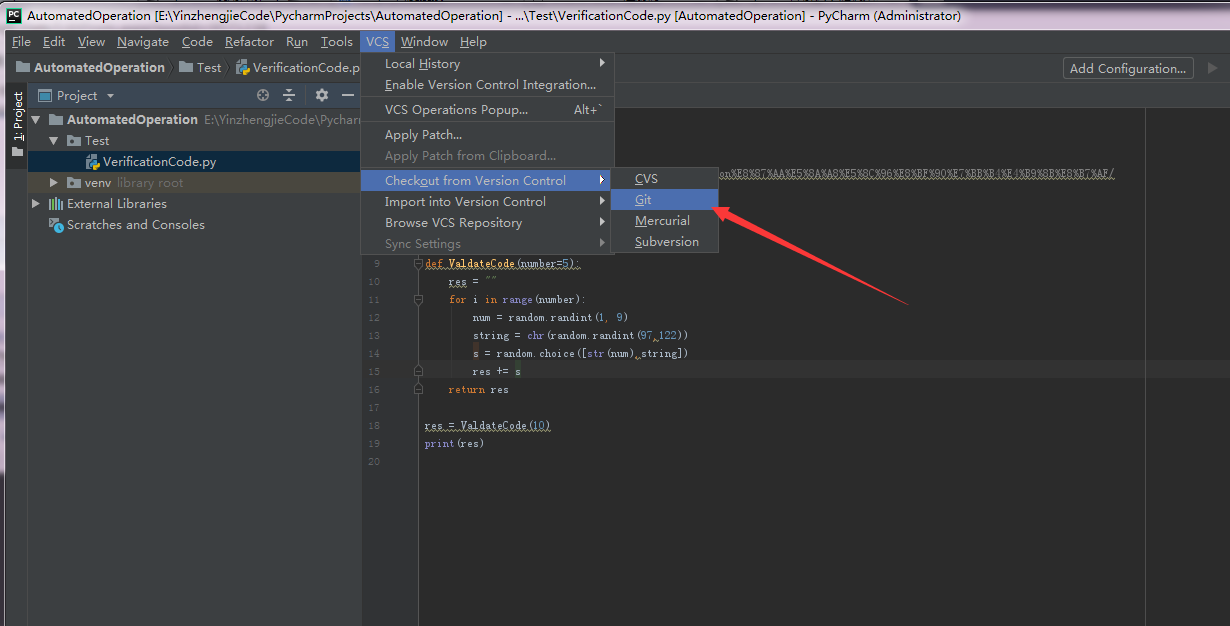Image resolution: width=1230 pixels, height=626 pixels.
Task: Expand the External Libraries arrow
Action: [x=36, y=203]
